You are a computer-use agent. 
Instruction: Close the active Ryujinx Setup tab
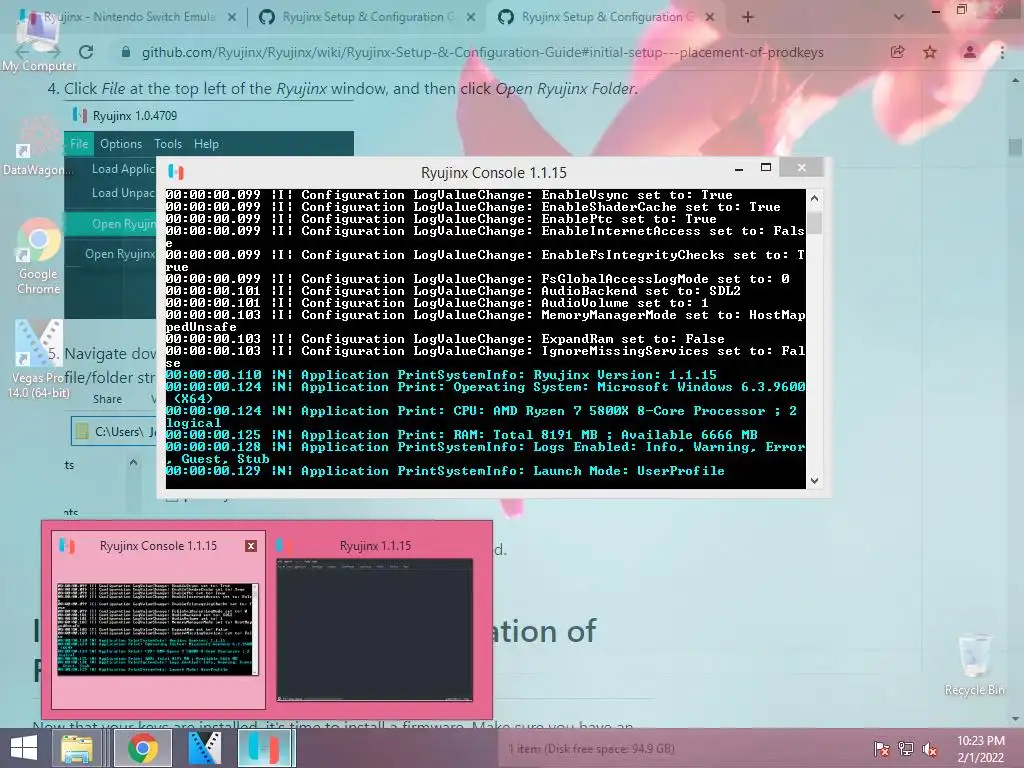pyautogui.click(x=710, y=18)
